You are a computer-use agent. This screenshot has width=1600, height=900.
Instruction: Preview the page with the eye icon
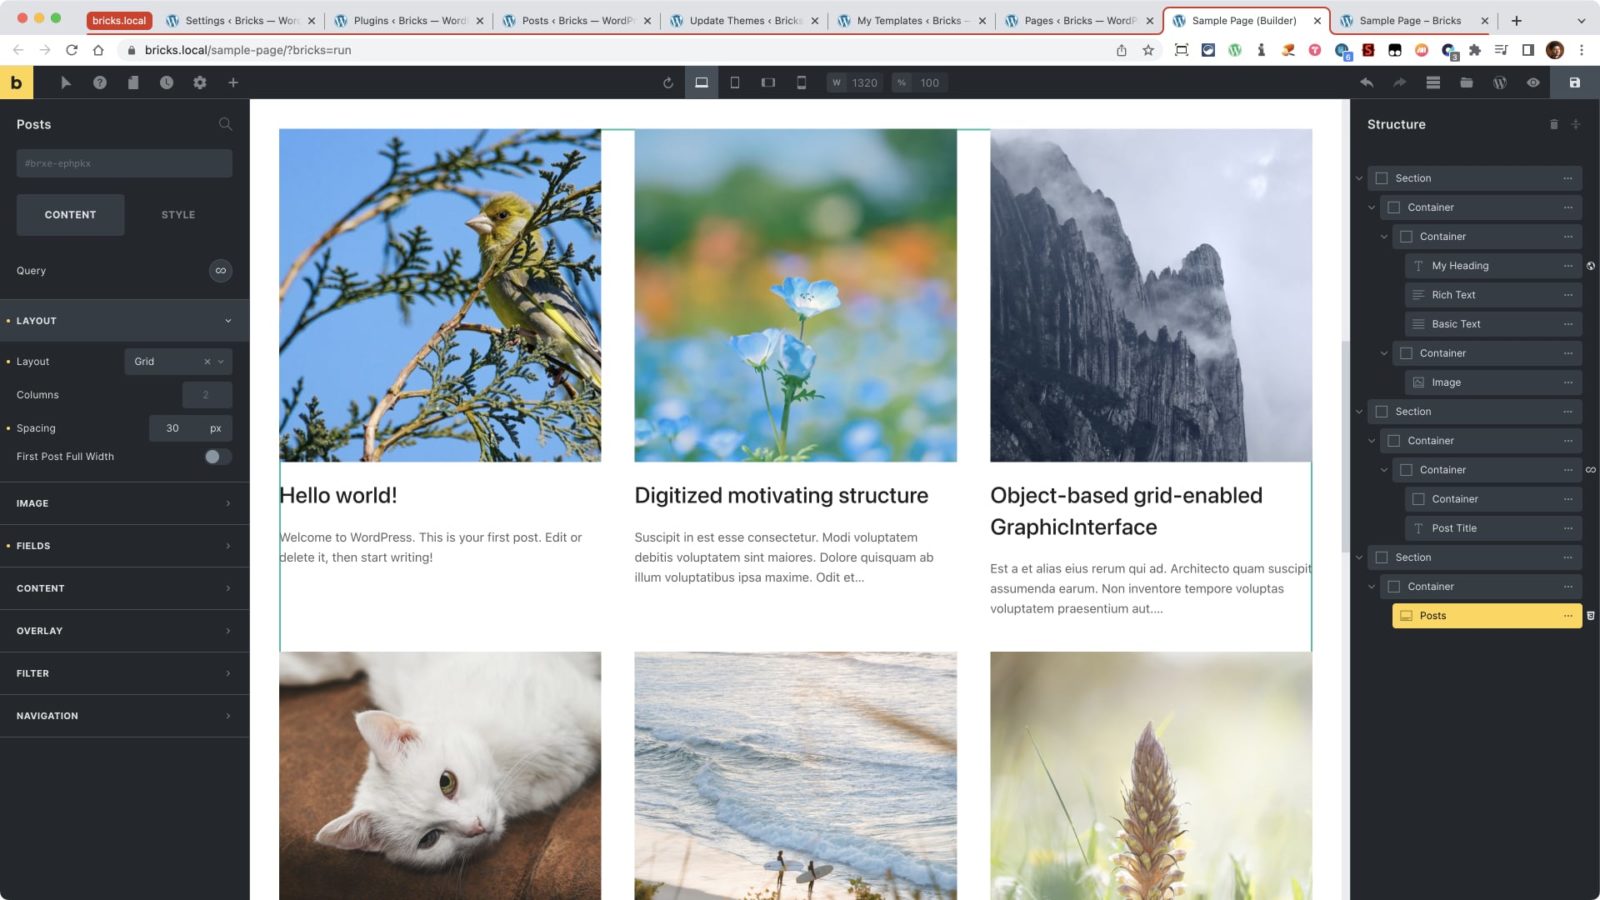(1533, 83)
